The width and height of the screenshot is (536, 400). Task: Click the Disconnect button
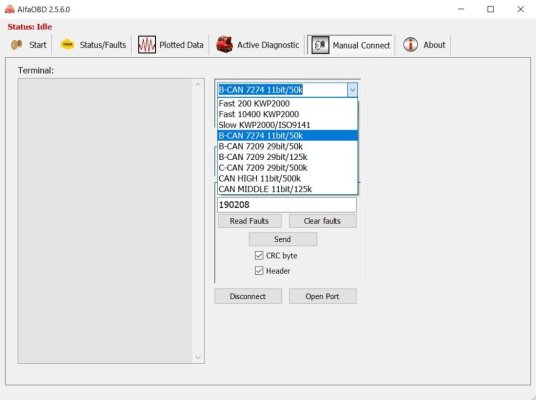coord(248,296)
